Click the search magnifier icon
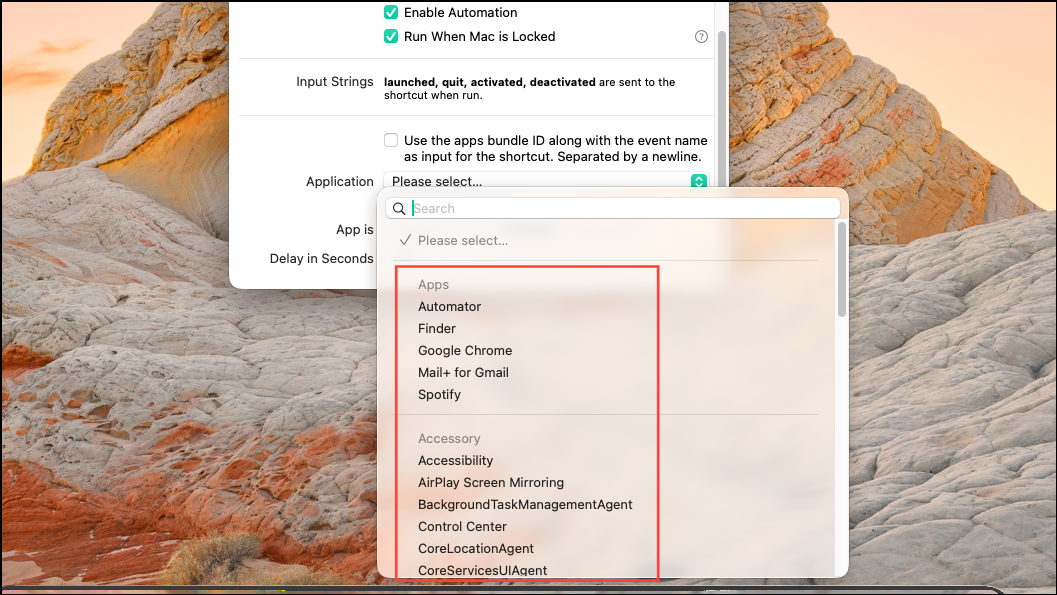1057x595 pixels. [399, 208]
